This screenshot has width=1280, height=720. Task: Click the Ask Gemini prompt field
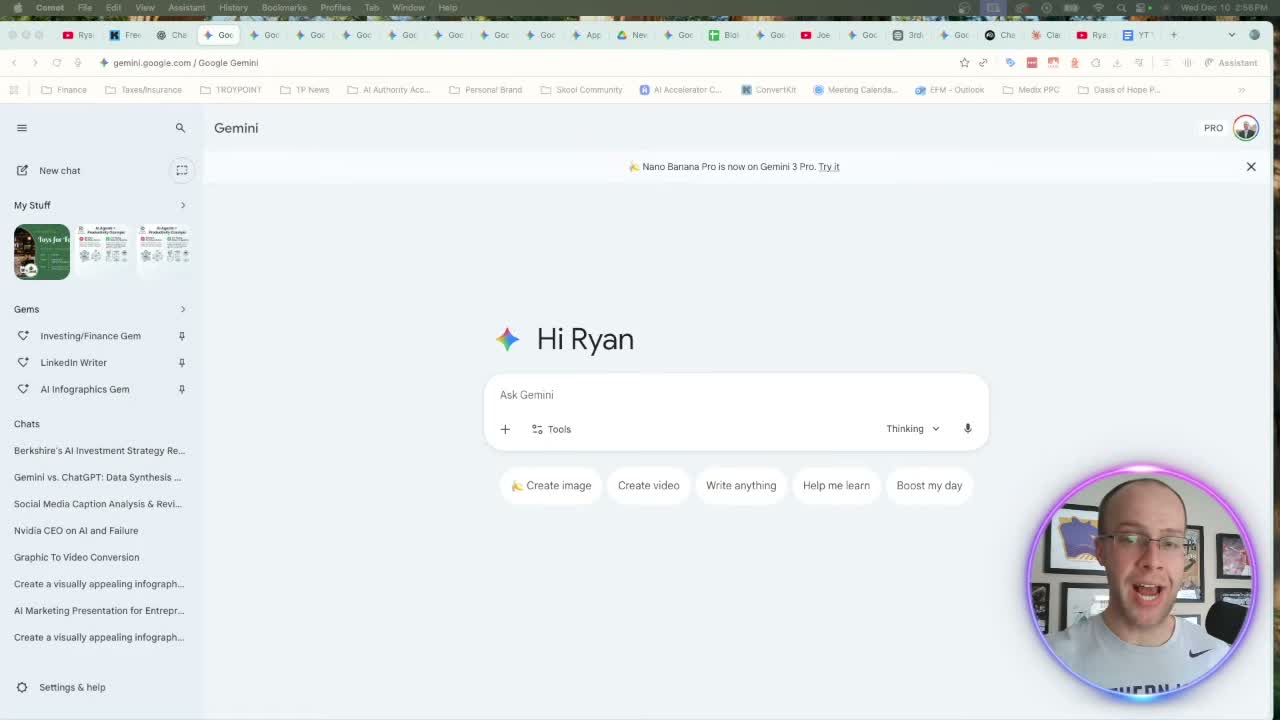click(736, 395)
